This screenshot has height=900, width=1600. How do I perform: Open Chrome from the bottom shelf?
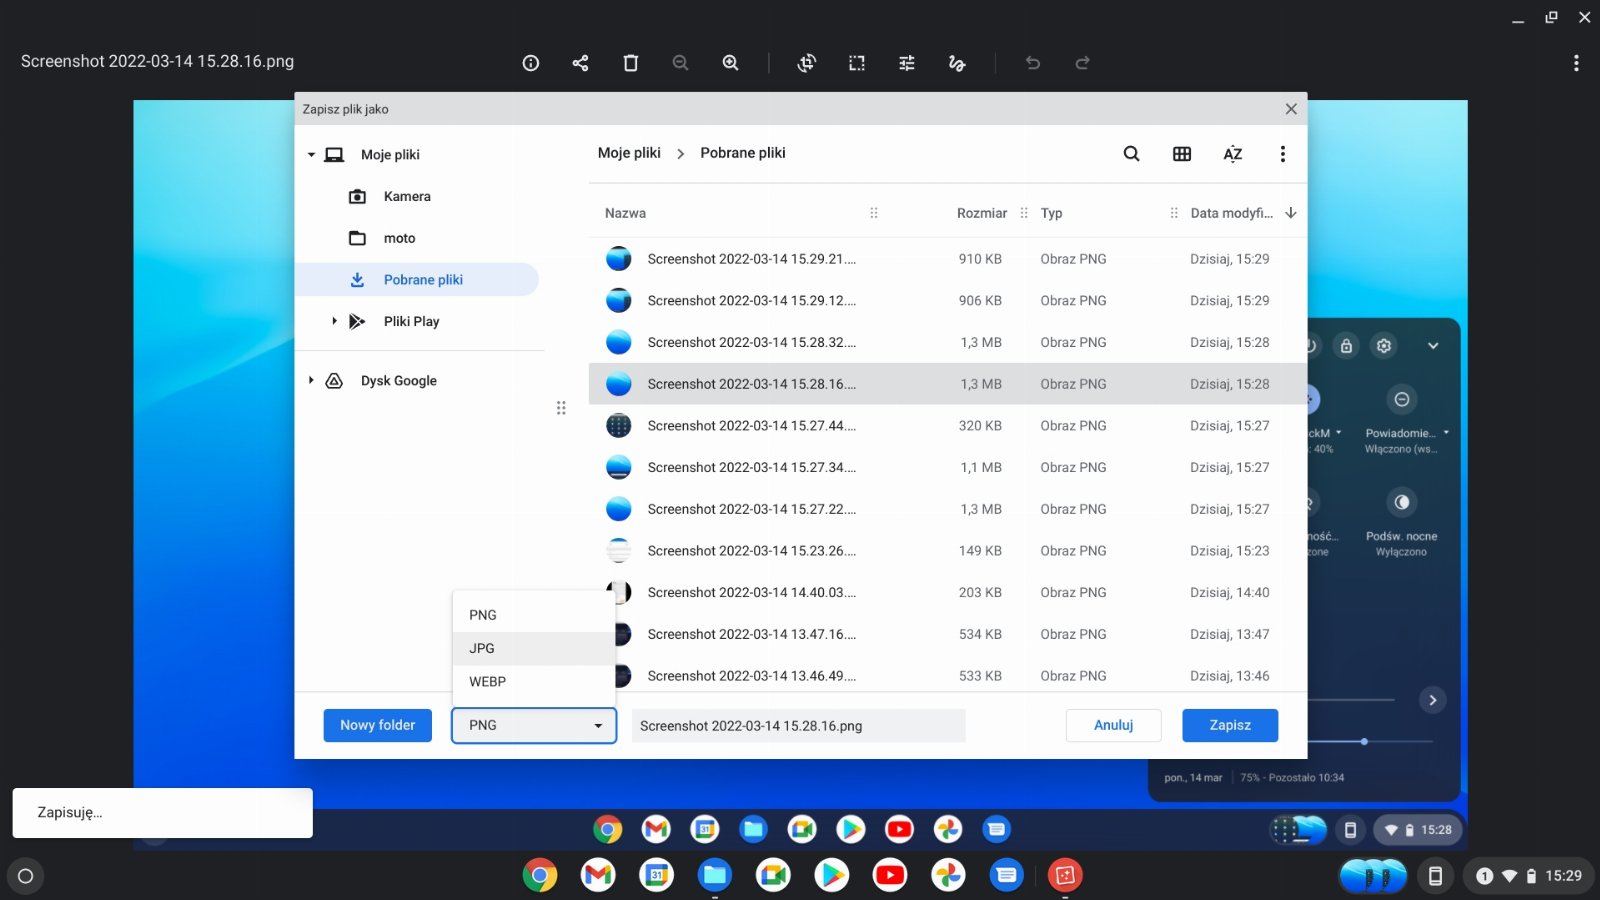(539, 876)
